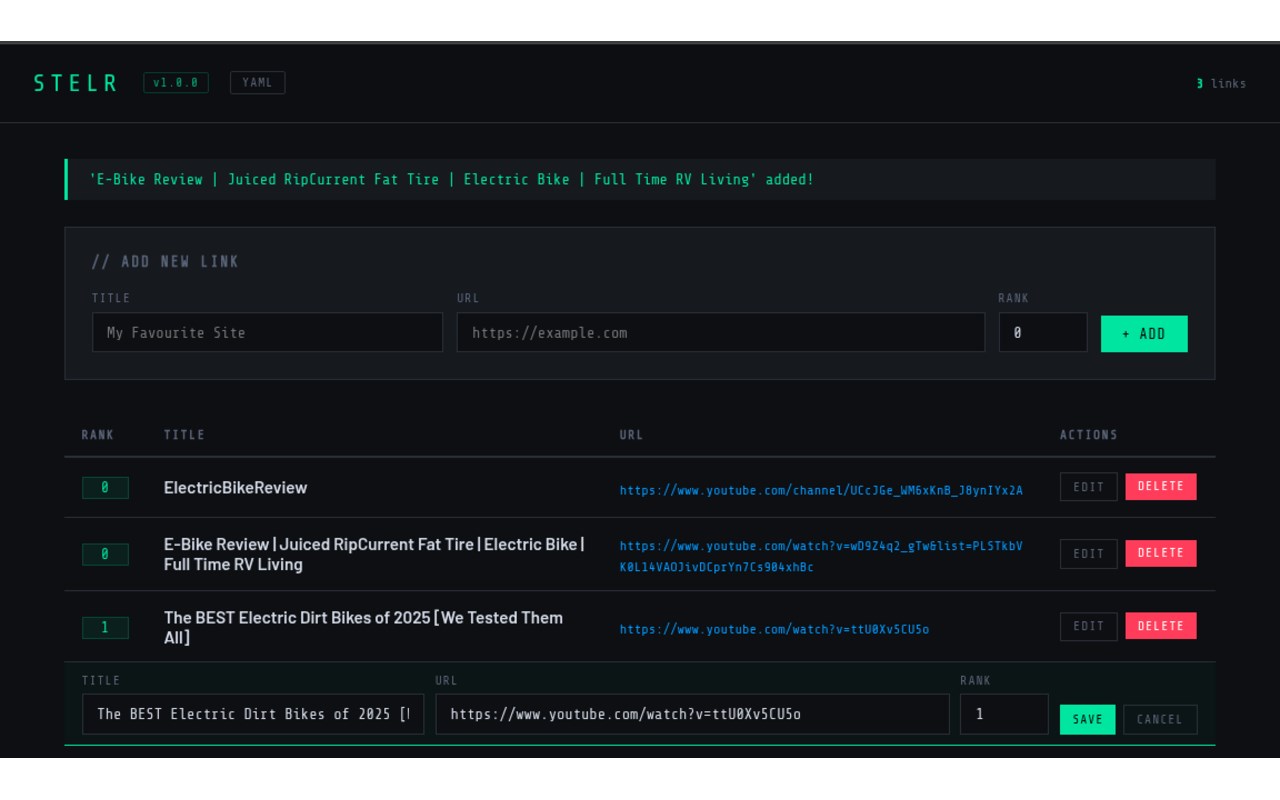Open the YAML view button
Image resolution: width=1280 pixels, height=800 pixels.
(257, 83)
